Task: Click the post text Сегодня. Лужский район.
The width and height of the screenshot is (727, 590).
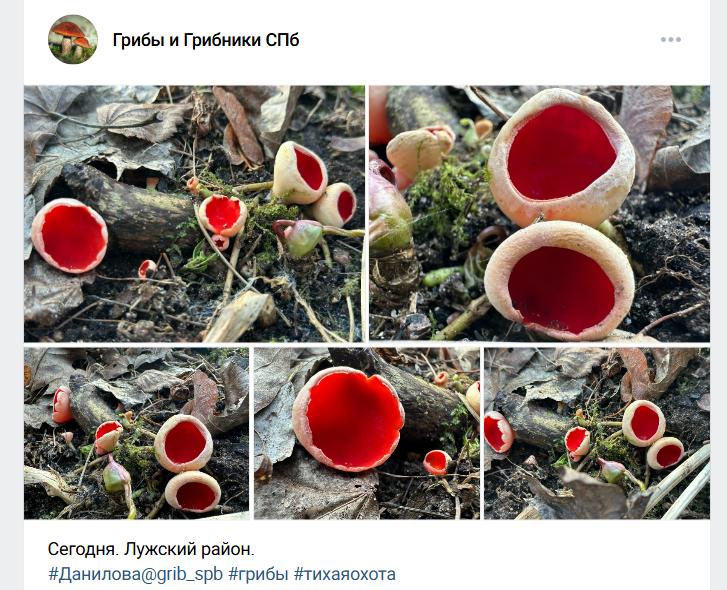Action: point(151,549)
